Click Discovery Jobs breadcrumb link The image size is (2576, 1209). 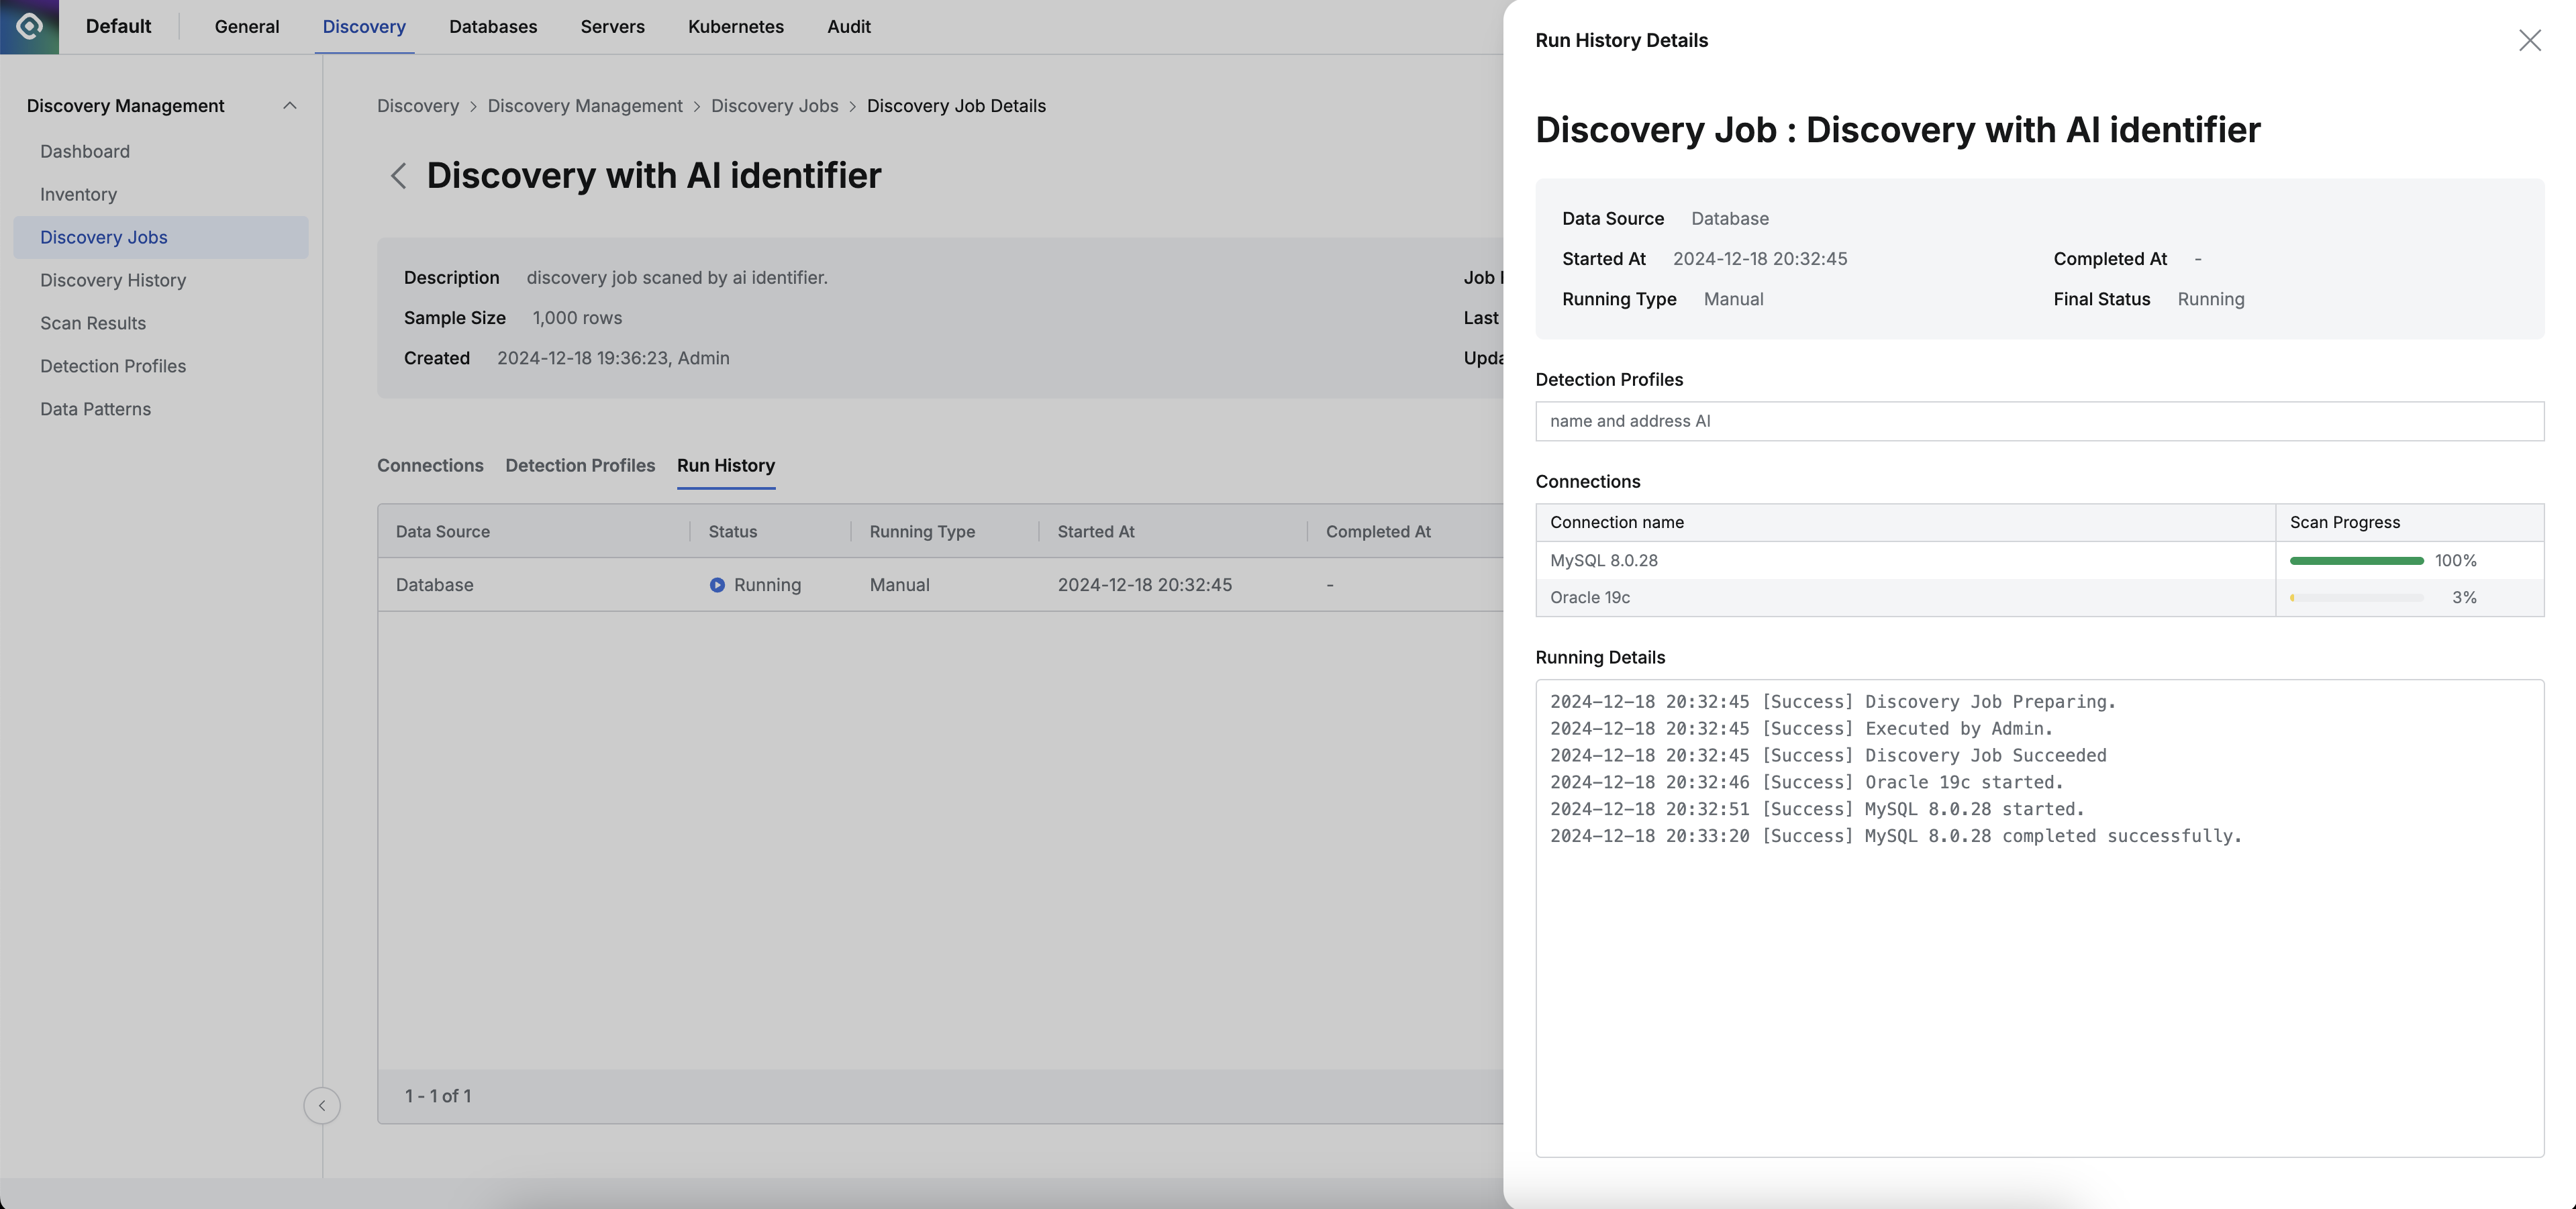(x=774, y=106)
